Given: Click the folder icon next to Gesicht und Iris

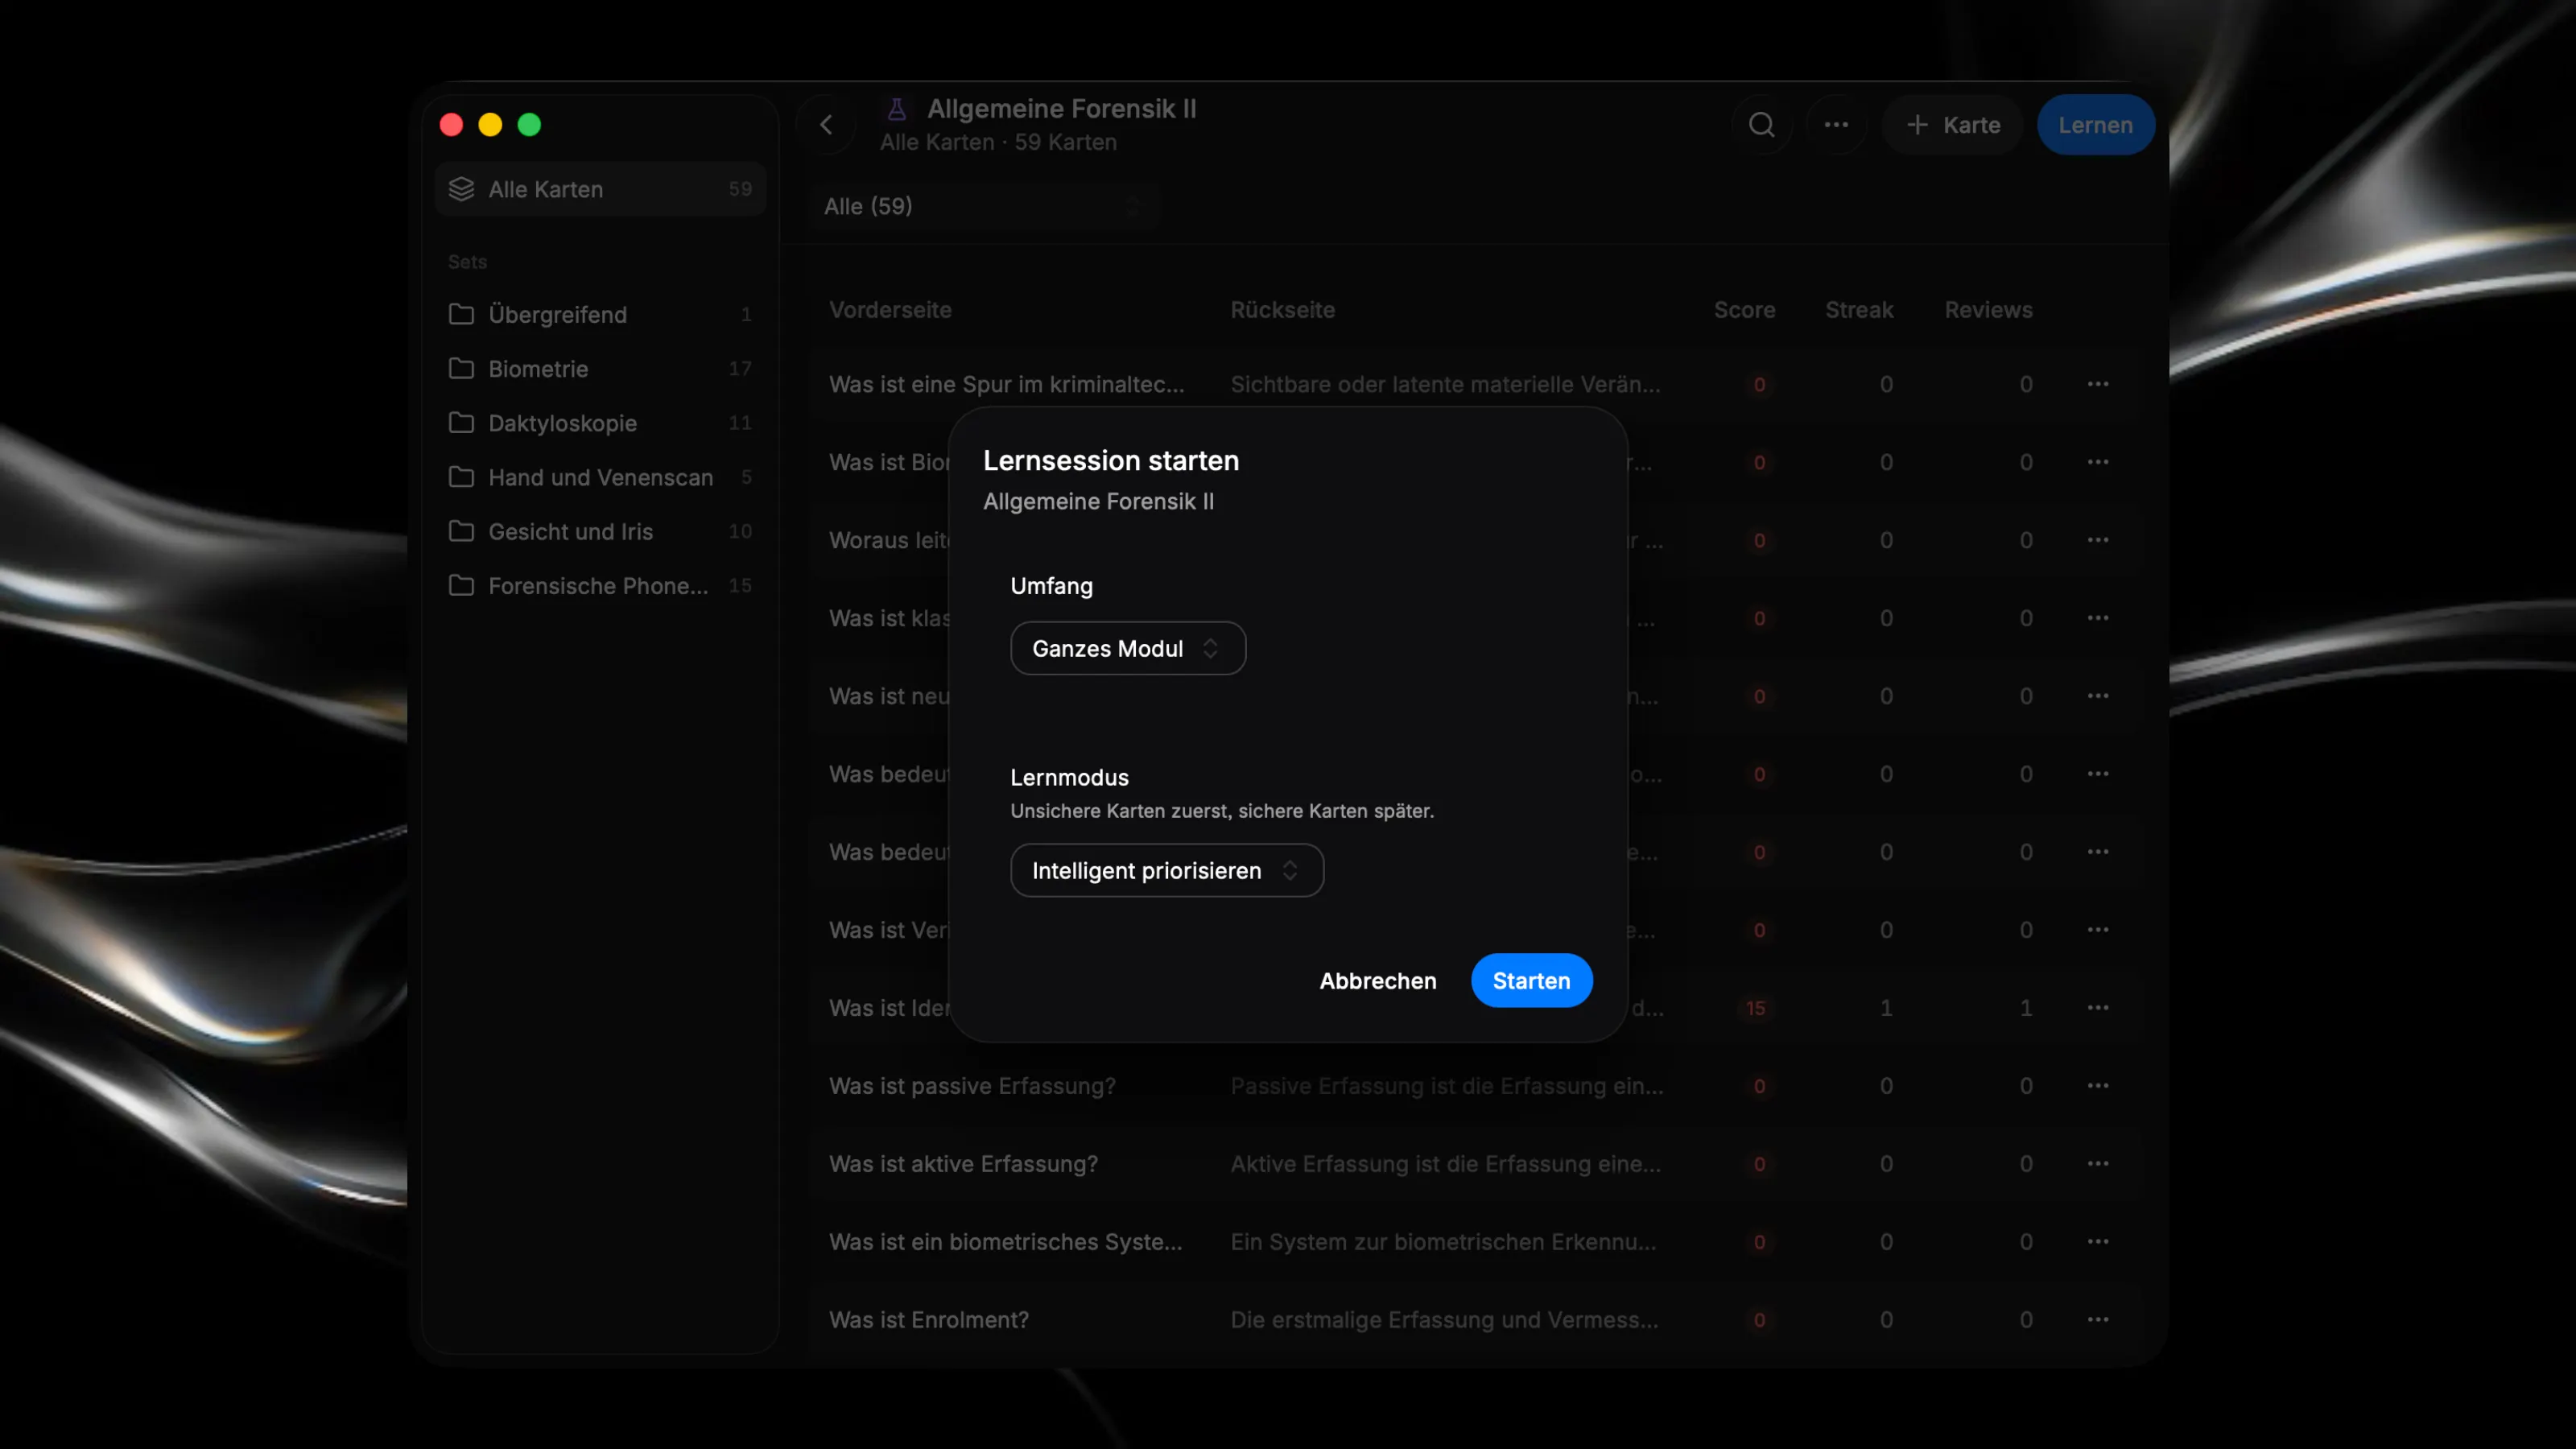Looking at the screenshot, I should [461, 531].
